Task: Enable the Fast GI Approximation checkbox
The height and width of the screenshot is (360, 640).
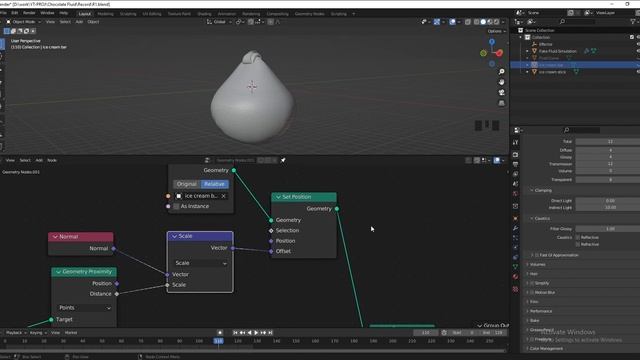Action: click(537, 255)
